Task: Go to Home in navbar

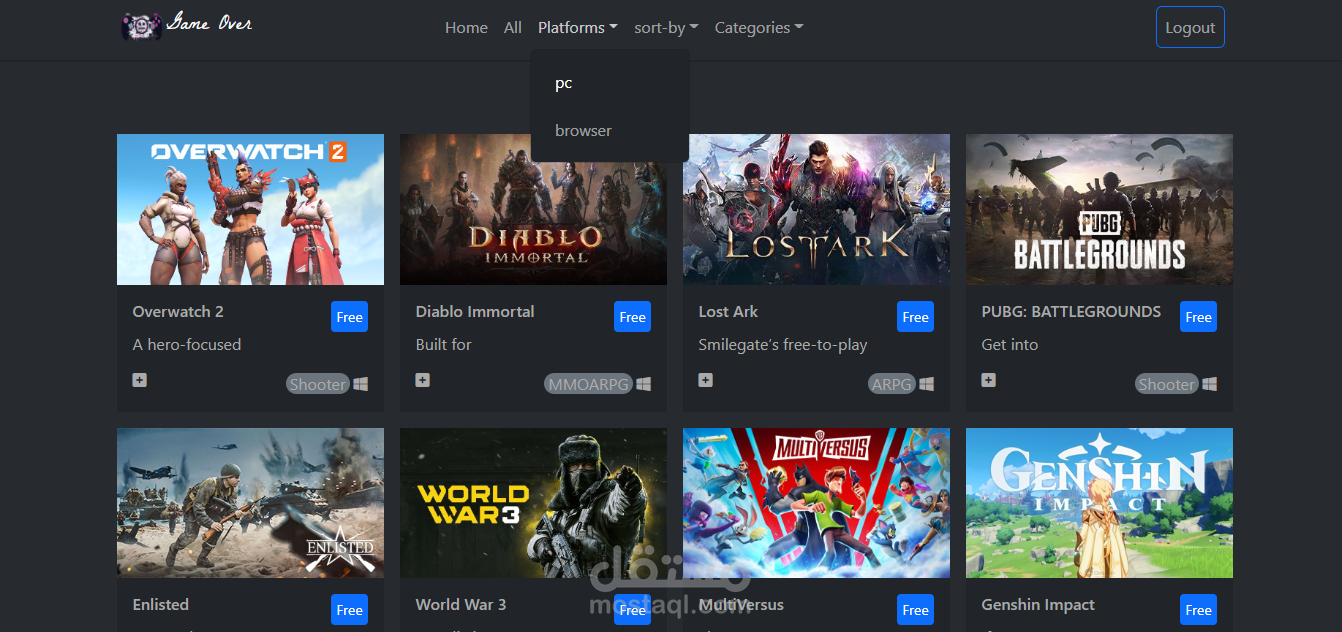Action: (466, 28)
